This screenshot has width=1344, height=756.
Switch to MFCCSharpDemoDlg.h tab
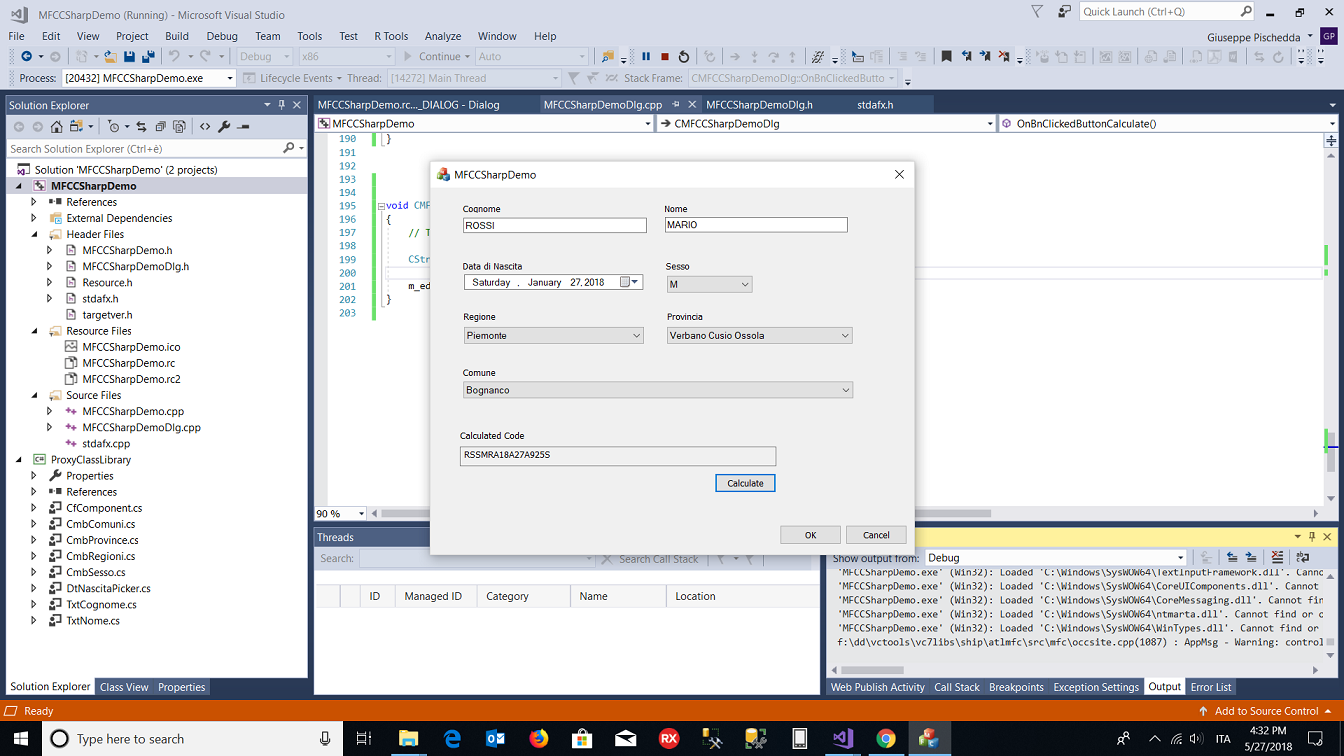coord(759,104)
